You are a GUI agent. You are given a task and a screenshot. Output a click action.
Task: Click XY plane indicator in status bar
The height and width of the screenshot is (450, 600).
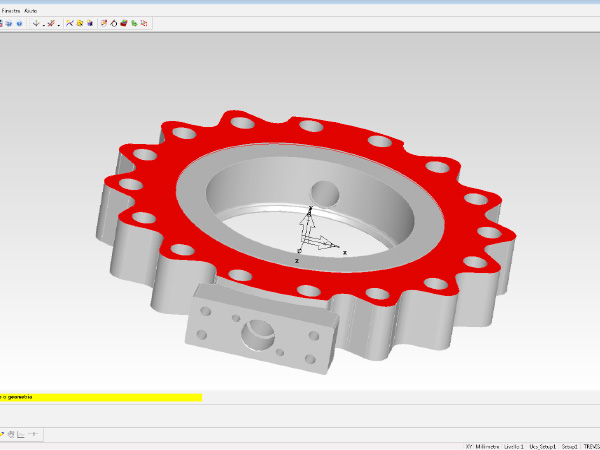[x=470, y=445]
